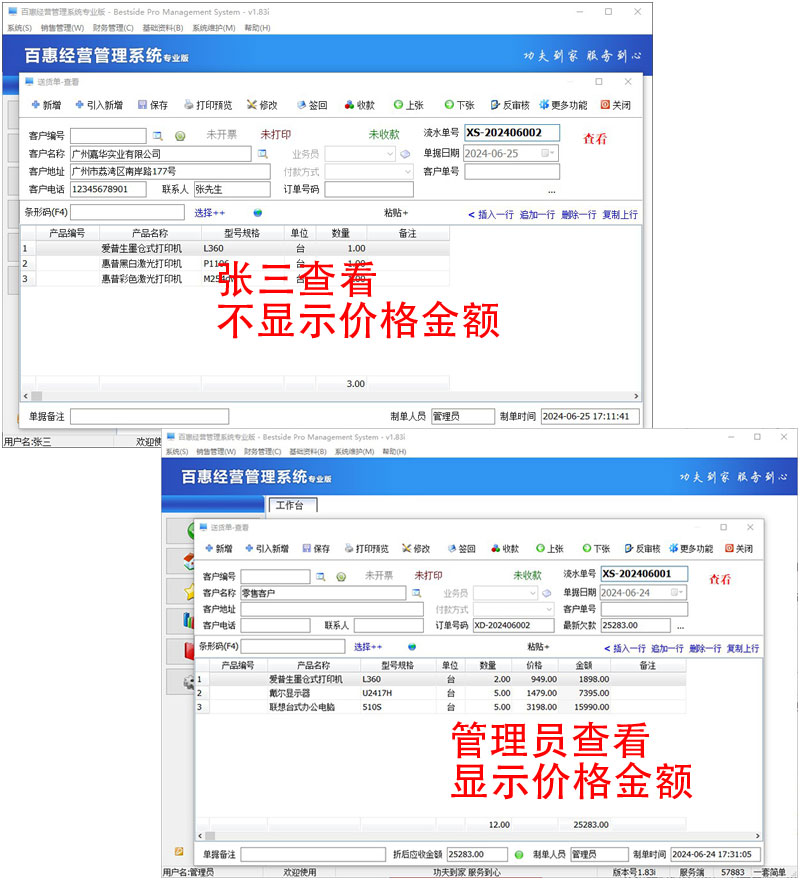The width and height of the screenshot is (800, 880).
Task: Click 金额 cell 15990.00 in lower table
Action: [584, 707]
